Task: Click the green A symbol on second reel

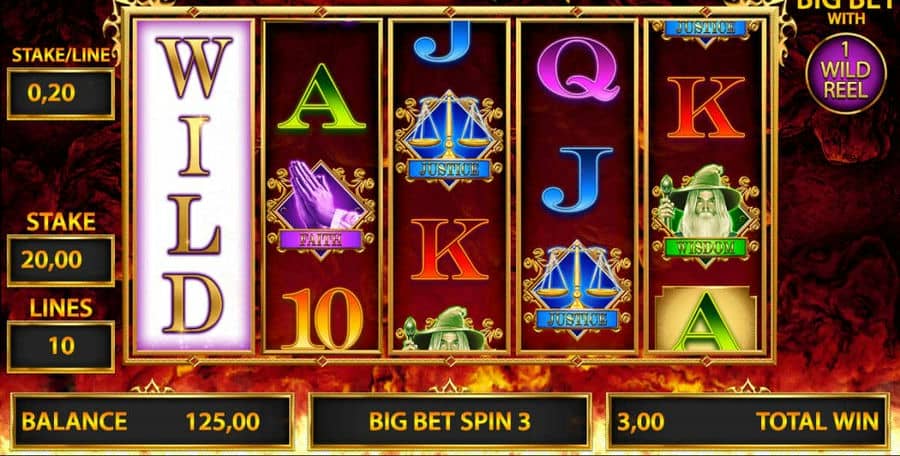Action: (x=321, y=99)
